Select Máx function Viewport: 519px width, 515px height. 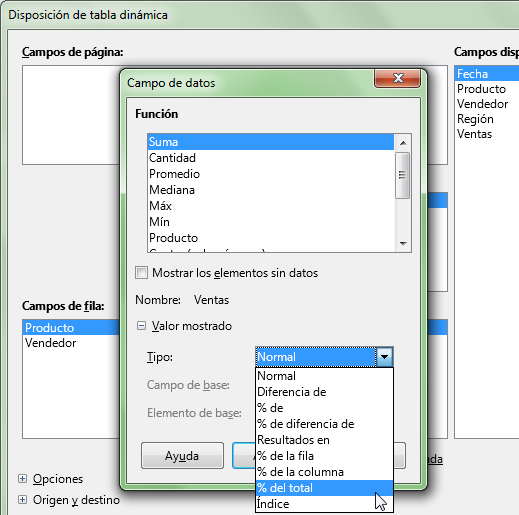[x=271, y=206]
